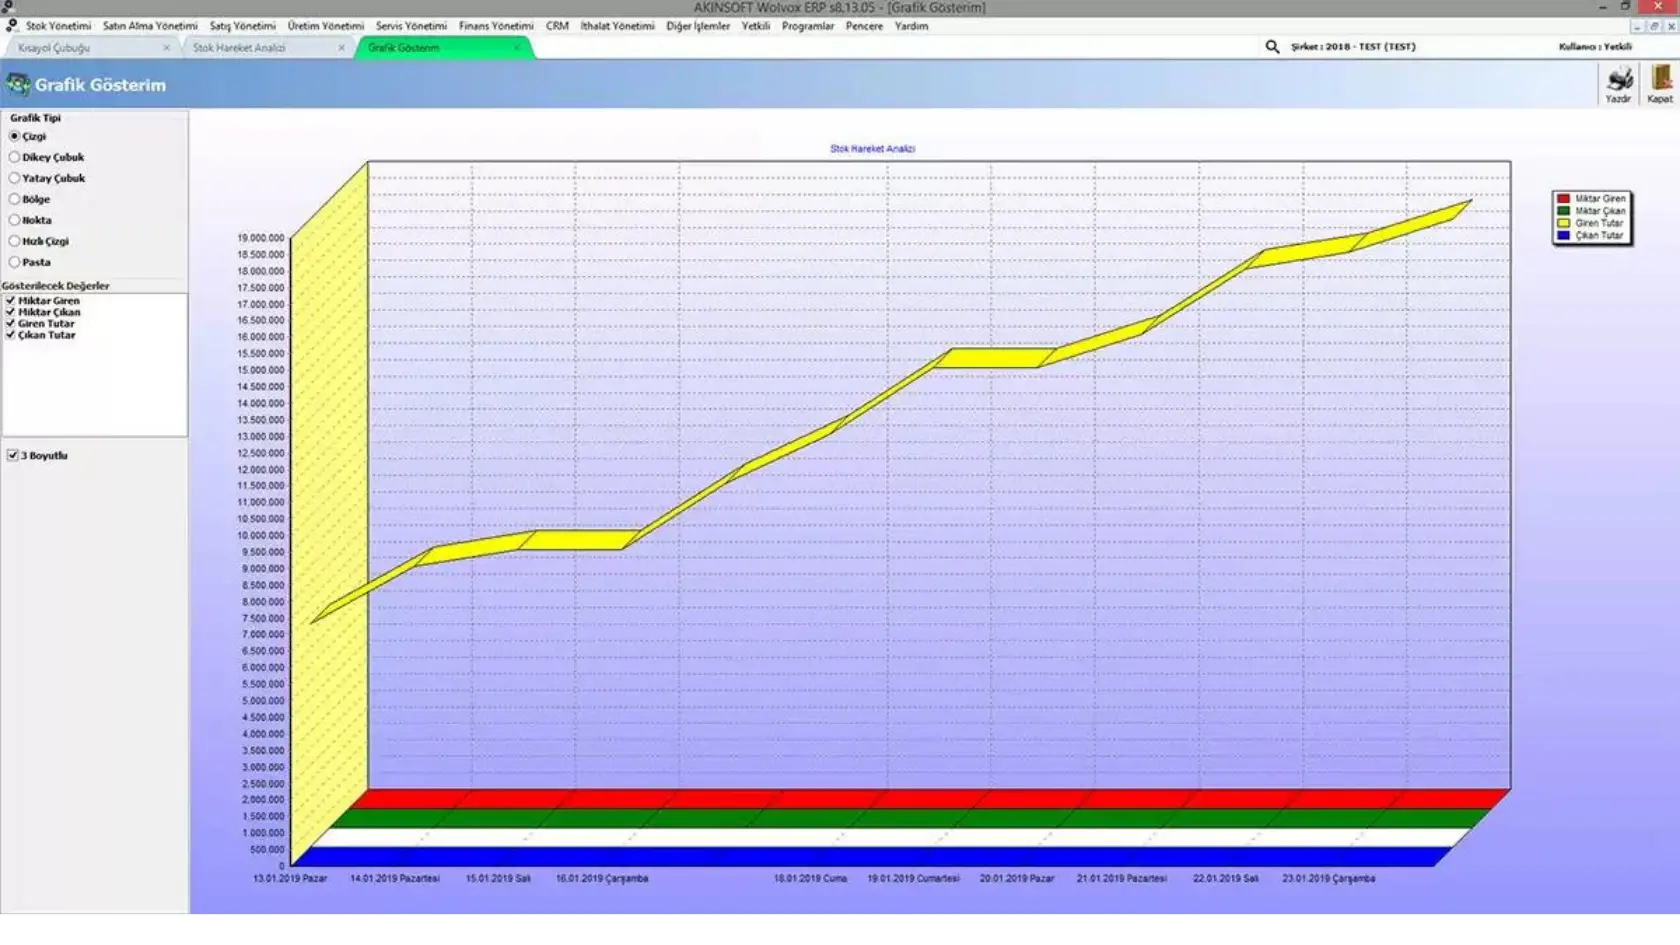Image resolution: width=1680 pixels, height=945 pixels.
Task: Click the search magnifier icon
Action: click(1272, 46)
